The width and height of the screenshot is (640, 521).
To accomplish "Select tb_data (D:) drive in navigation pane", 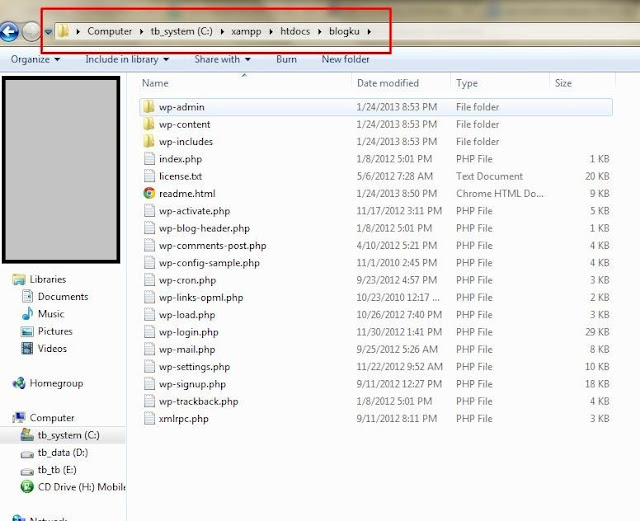I will point(62,452).
